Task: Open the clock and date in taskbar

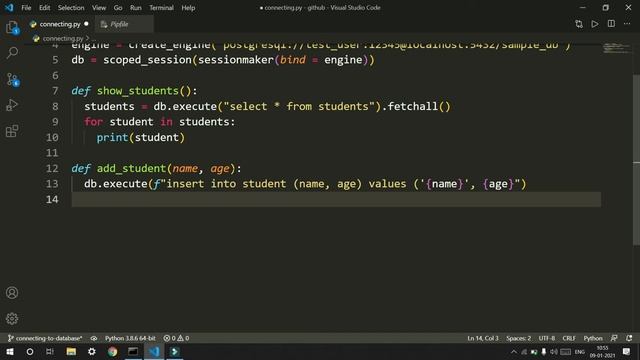Action: (x=603, y=351)
